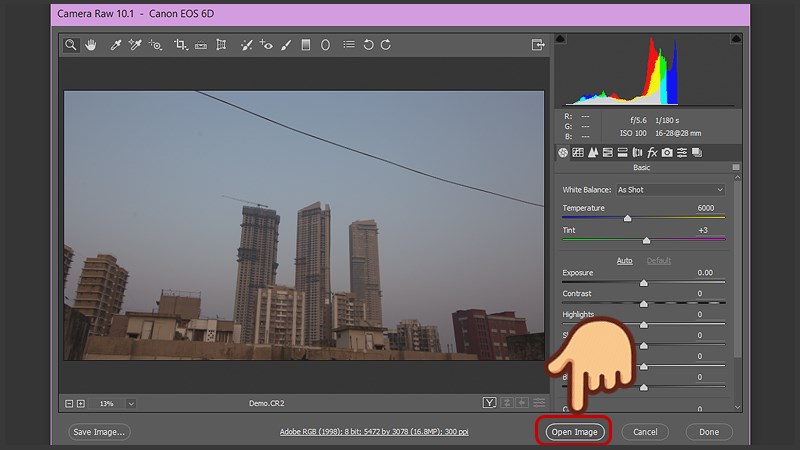Choose the Graduated Filter tool
Image resolution: width=800 pixels, height=450 pixels.
306,45
